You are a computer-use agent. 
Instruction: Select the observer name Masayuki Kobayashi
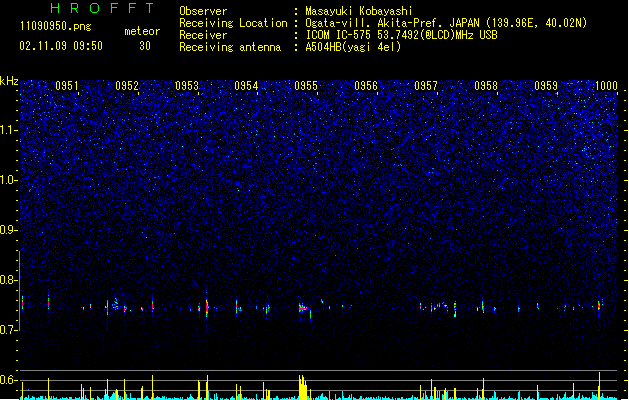click(x=359, y=11)
